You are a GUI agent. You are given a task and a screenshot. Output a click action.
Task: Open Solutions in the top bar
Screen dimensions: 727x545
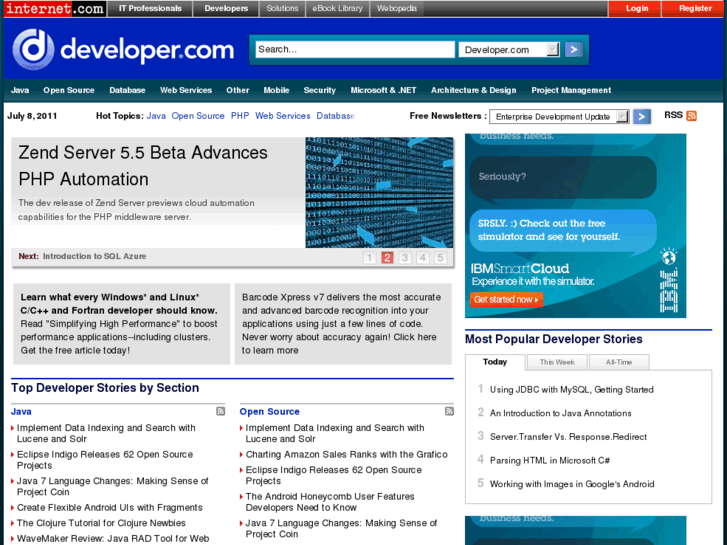(x=282, y=8)
